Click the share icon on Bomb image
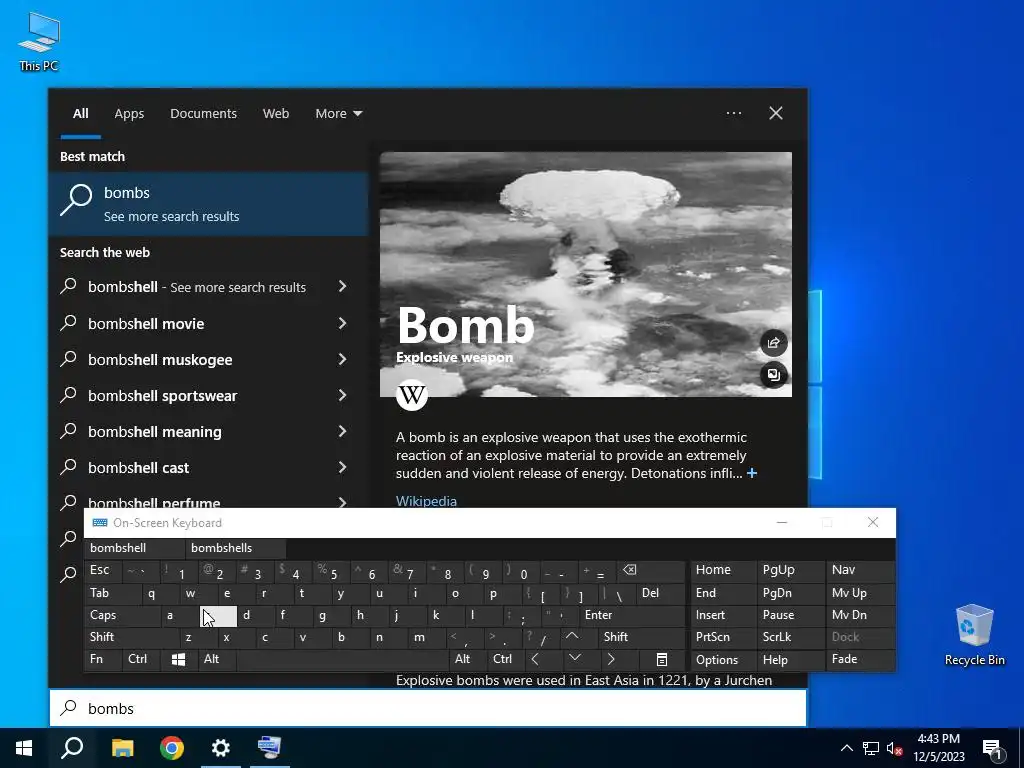The height and width of the screenshot is (768, 1024). pos(773,343)
